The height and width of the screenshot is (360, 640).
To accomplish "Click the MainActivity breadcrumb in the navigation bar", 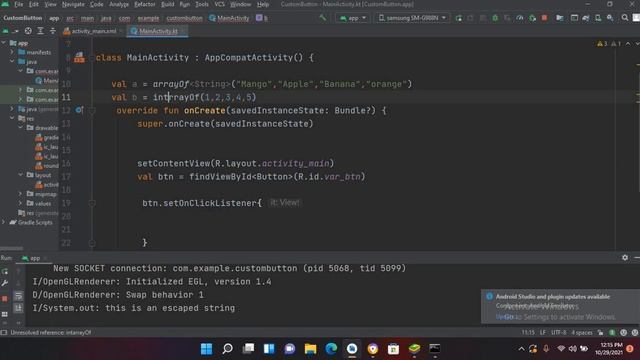I will coord(229,18).
